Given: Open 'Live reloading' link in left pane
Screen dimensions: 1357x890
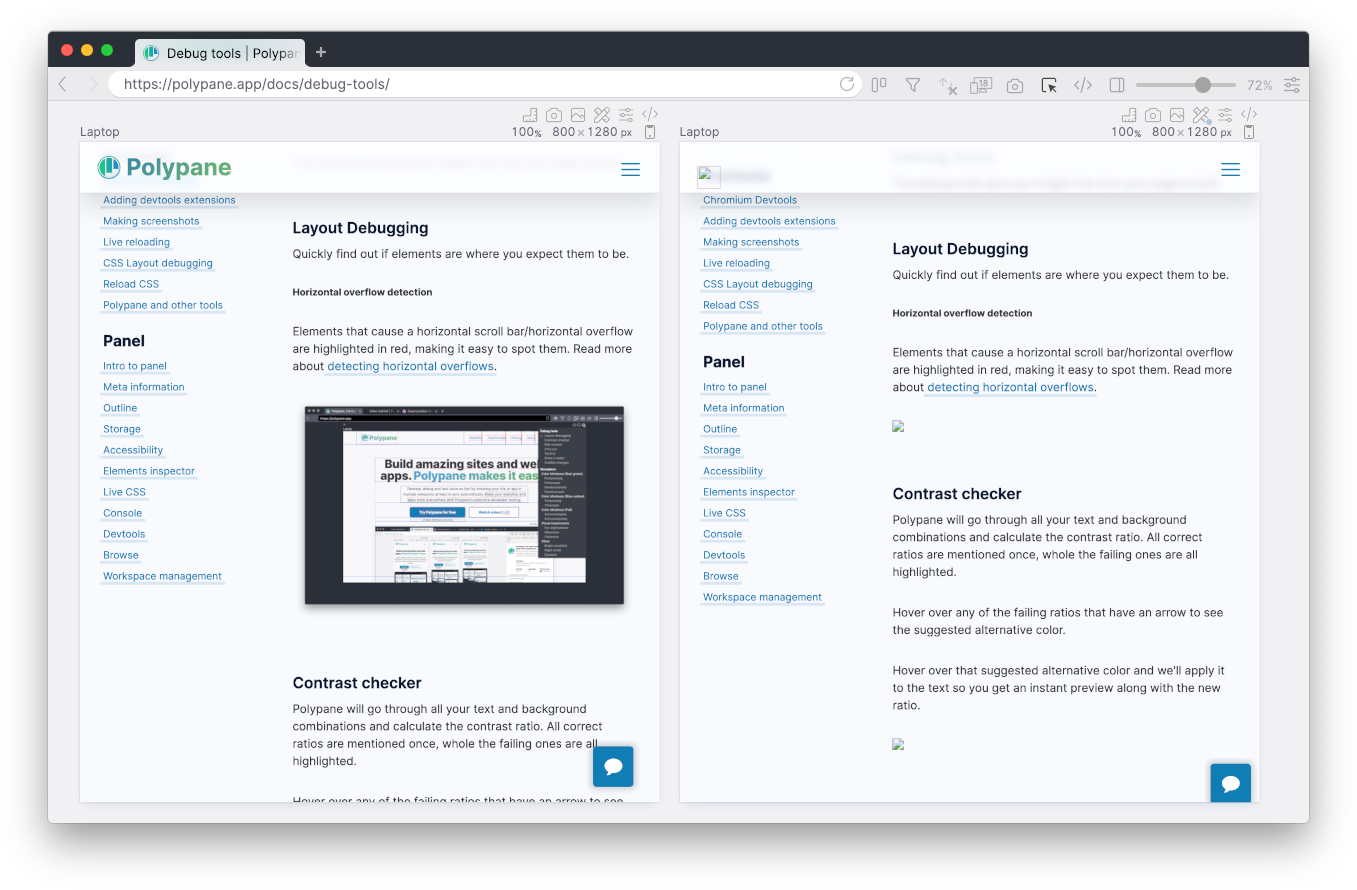Looking at the screenshot, I should click(x=136, y=242).
